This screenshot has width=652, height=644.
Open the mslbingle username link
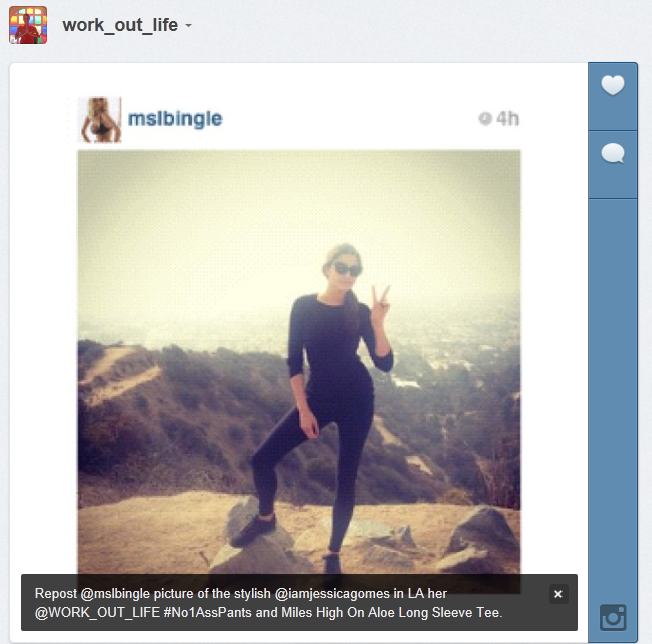[x=175, y=119]
